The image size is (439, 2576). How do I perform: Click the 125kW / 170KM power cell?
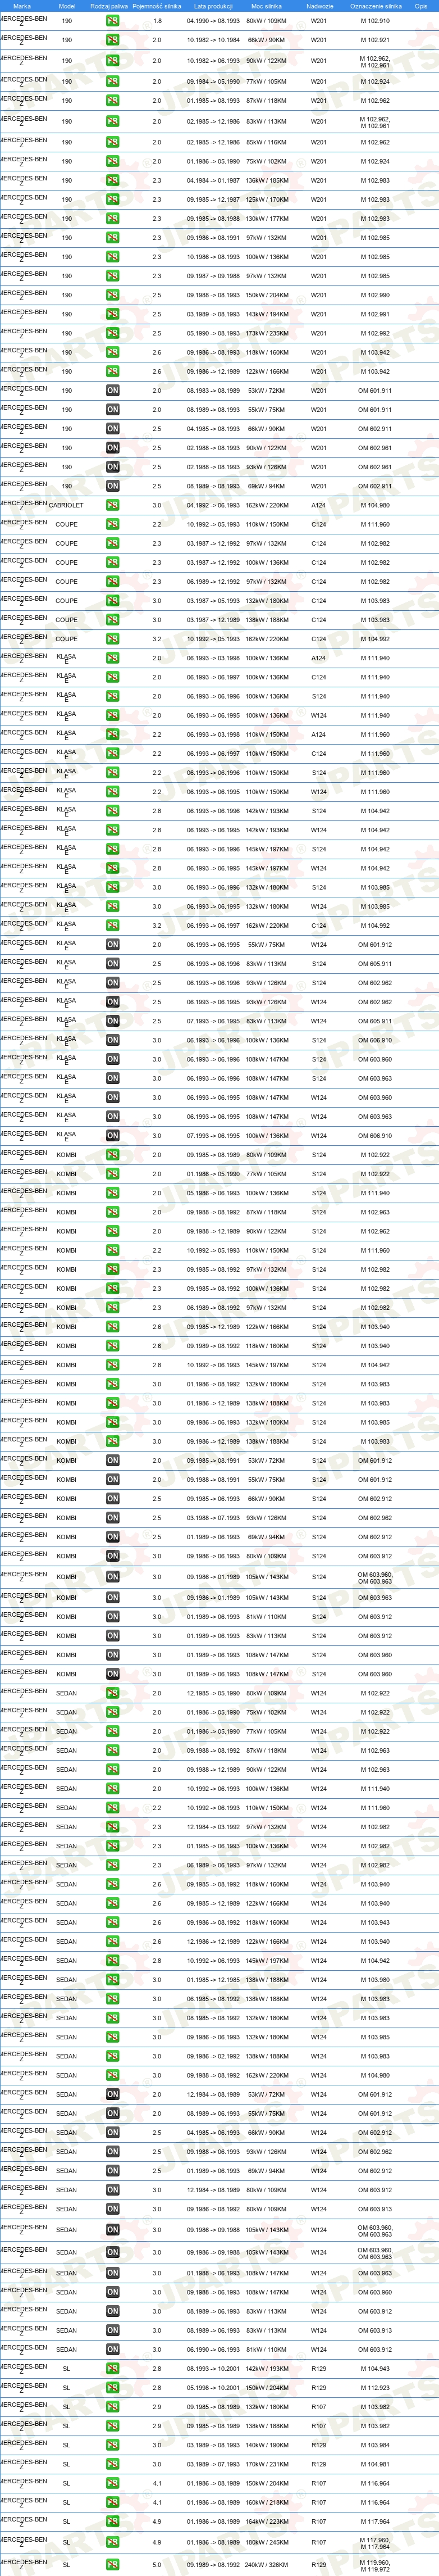[x=266, y=200]
